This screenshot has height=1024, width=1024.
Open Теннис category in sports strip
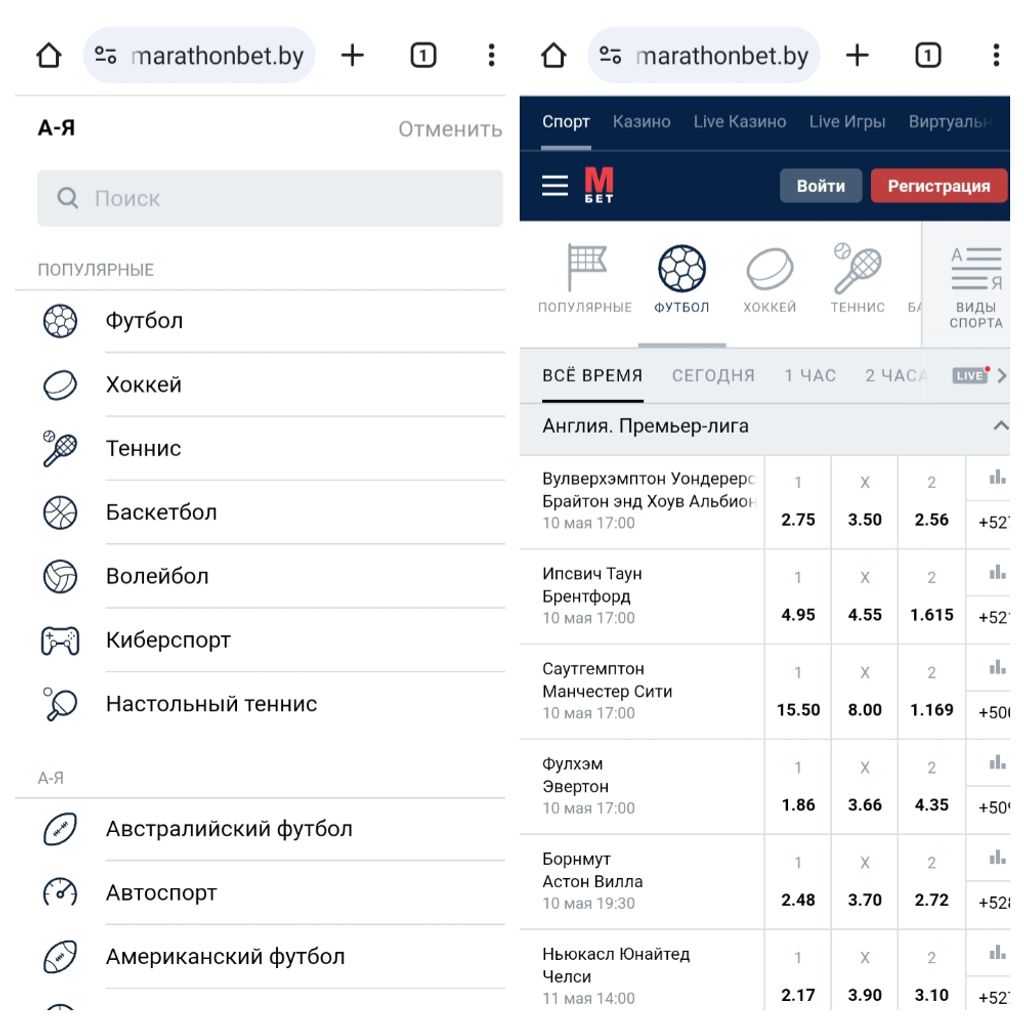click(x=857, y=279)
